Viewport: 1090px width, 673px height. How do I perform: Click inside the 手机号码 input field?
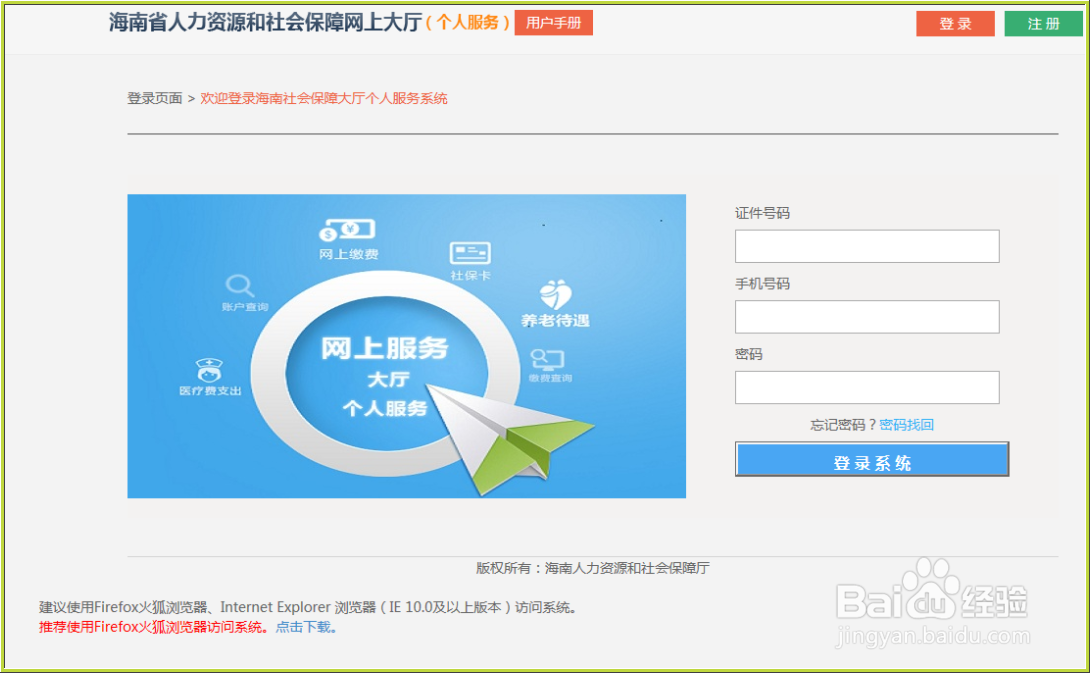(866, 316)
